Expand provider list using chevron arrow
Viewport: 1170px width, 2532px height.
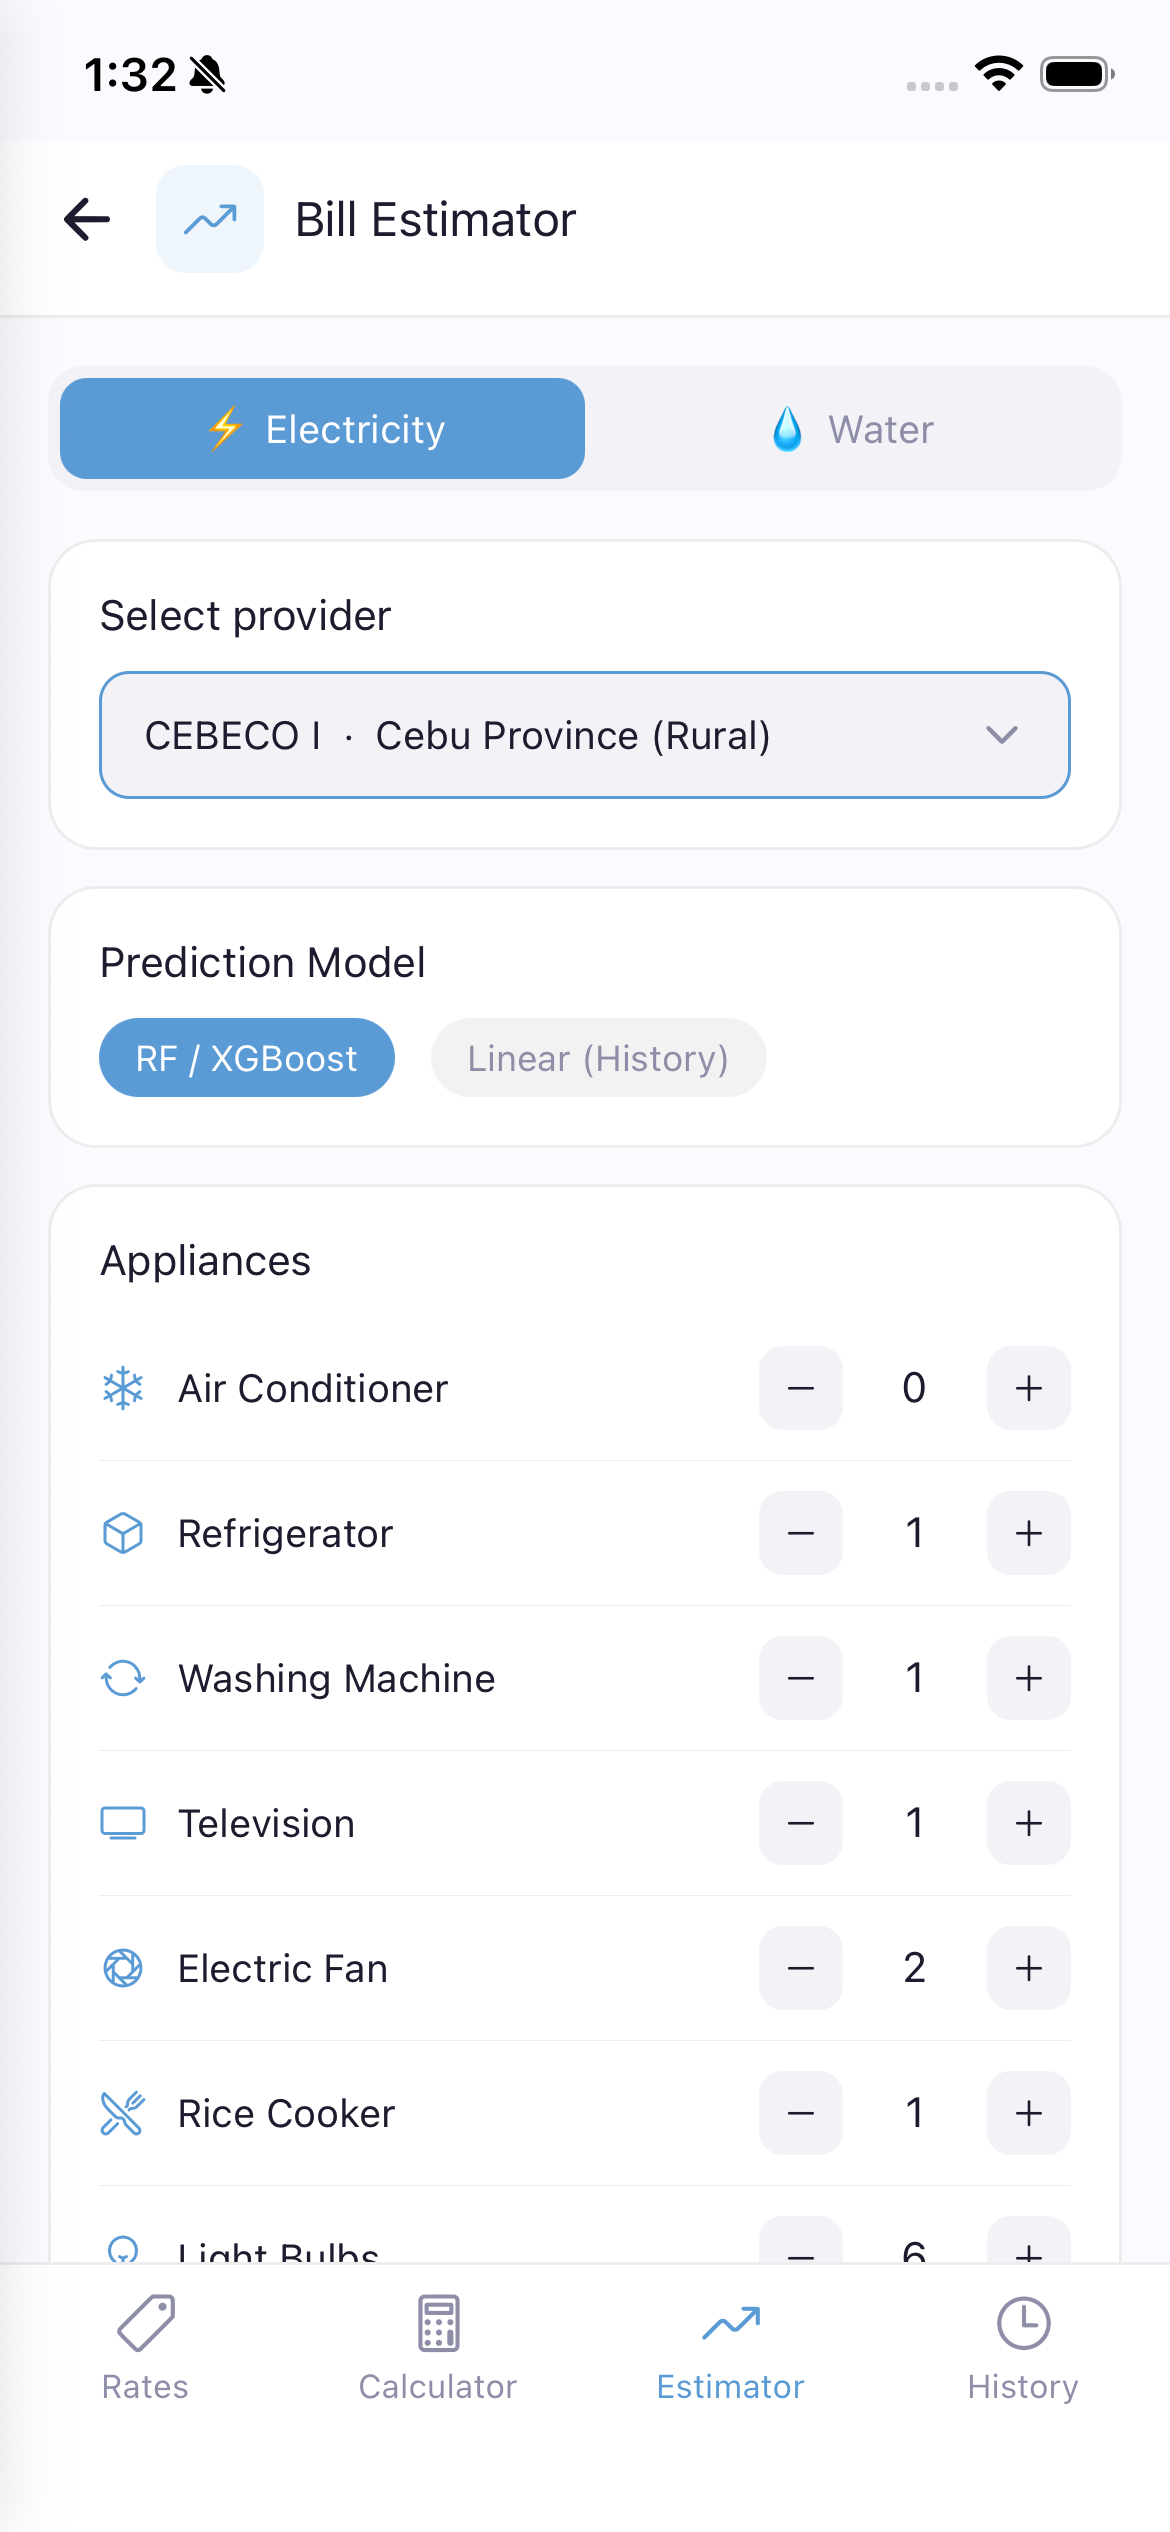pyautogui.click(x=1001, y=735)
